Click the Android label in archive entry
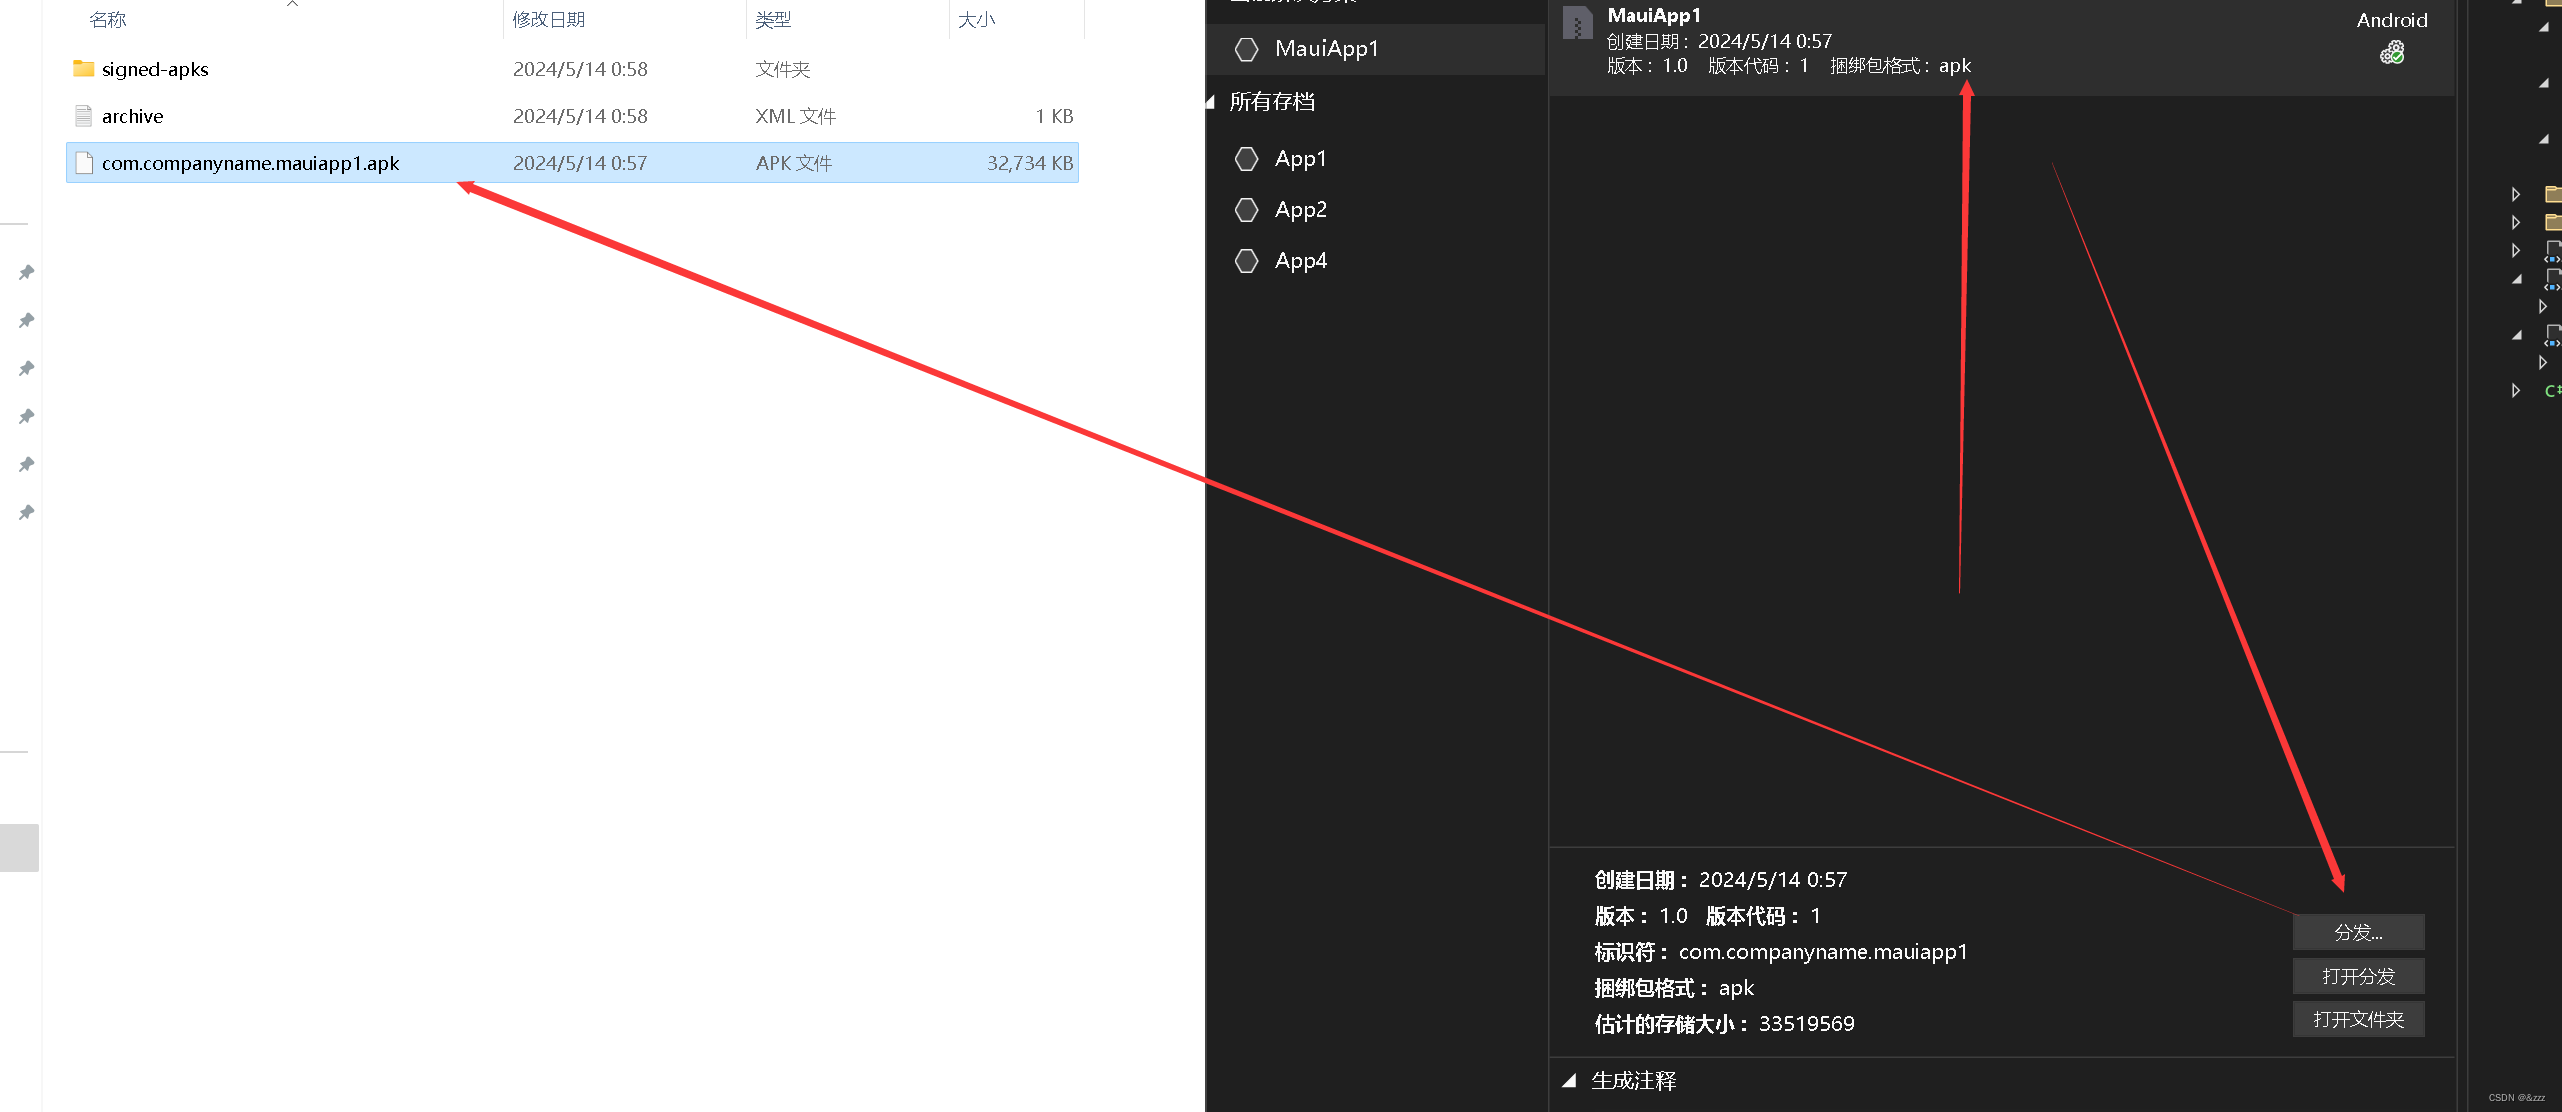Viewport: 2562px width, 1112px height. tap(2392, 20)
